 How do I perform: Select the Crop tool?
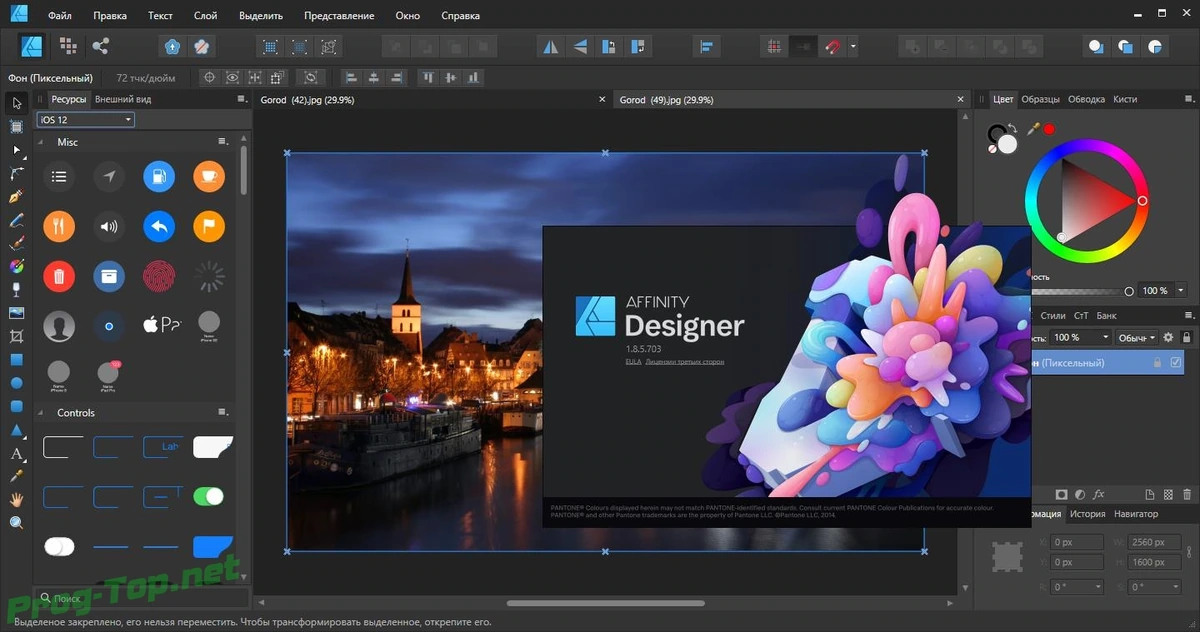click(x=17, y=336)
